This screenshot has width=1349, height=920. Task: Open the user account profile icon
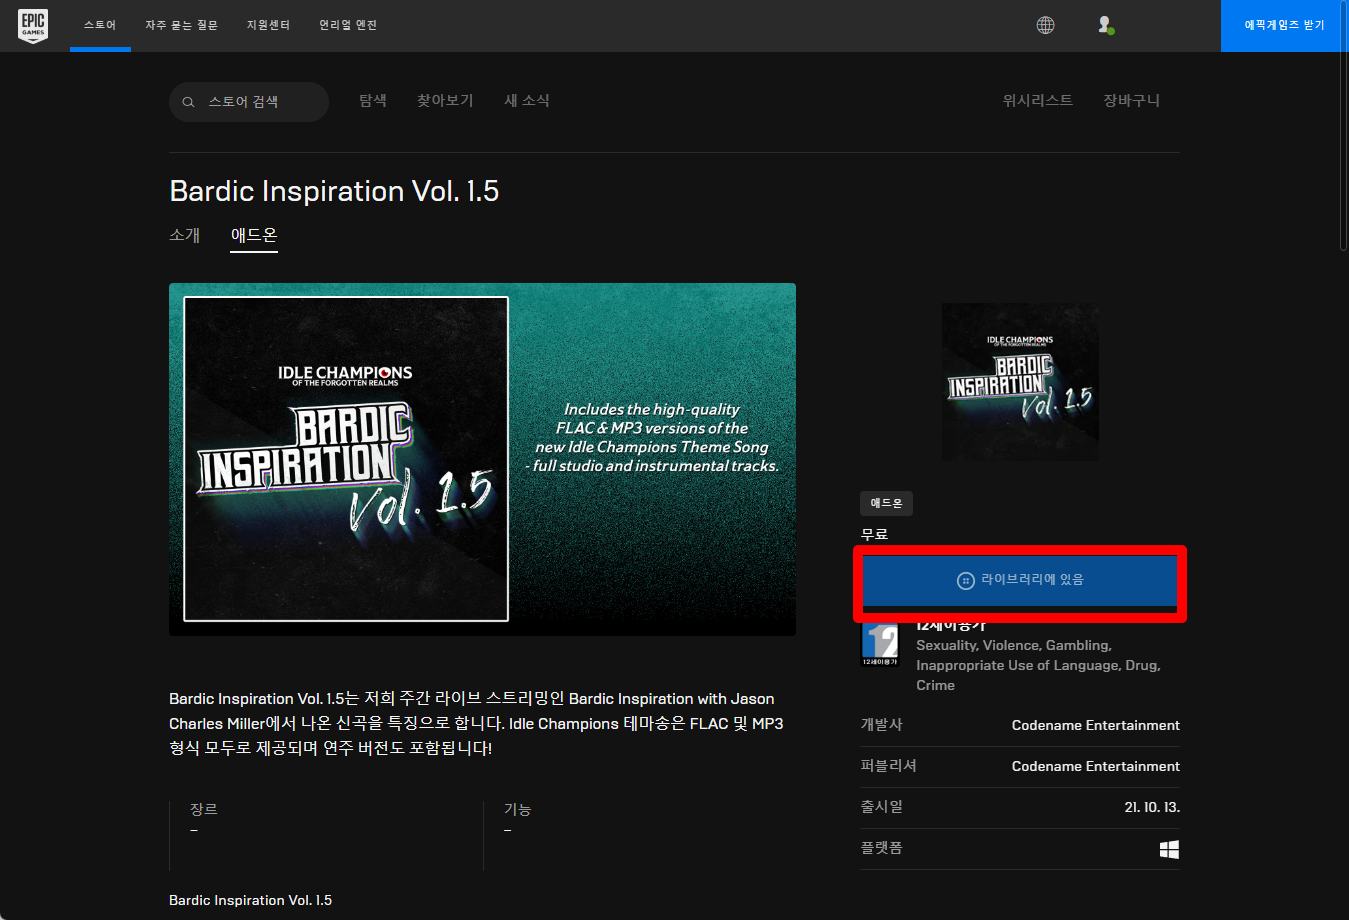(1105, 25)
